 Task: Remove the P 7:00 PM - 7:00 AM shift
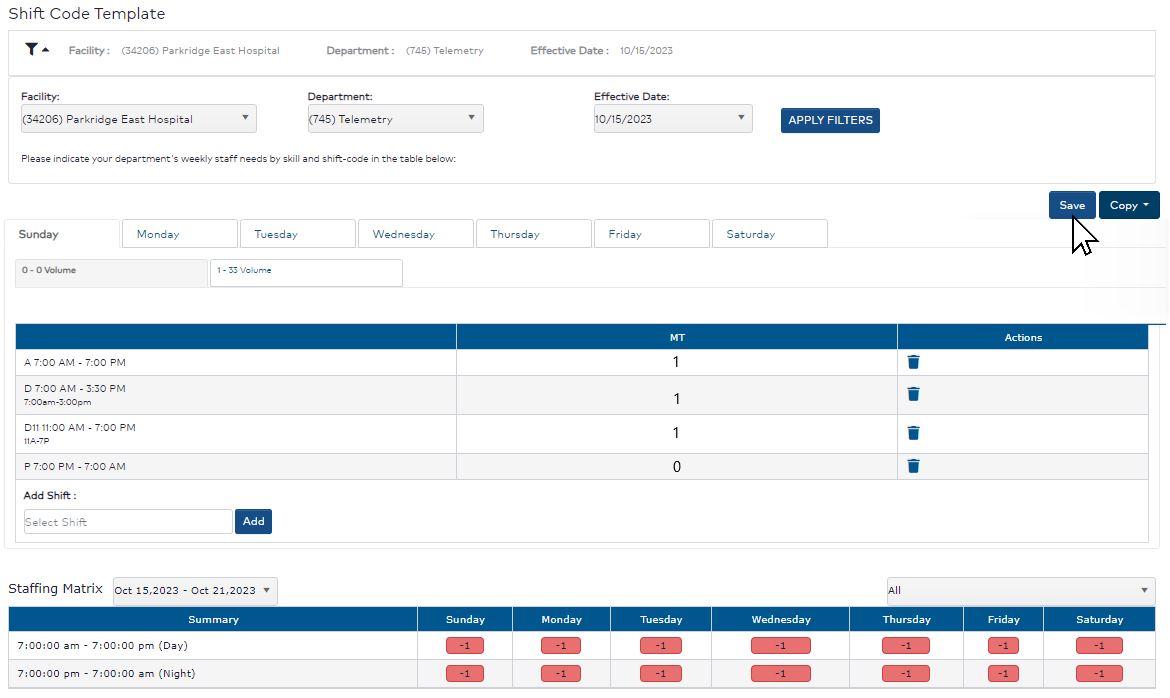[913, 465]
